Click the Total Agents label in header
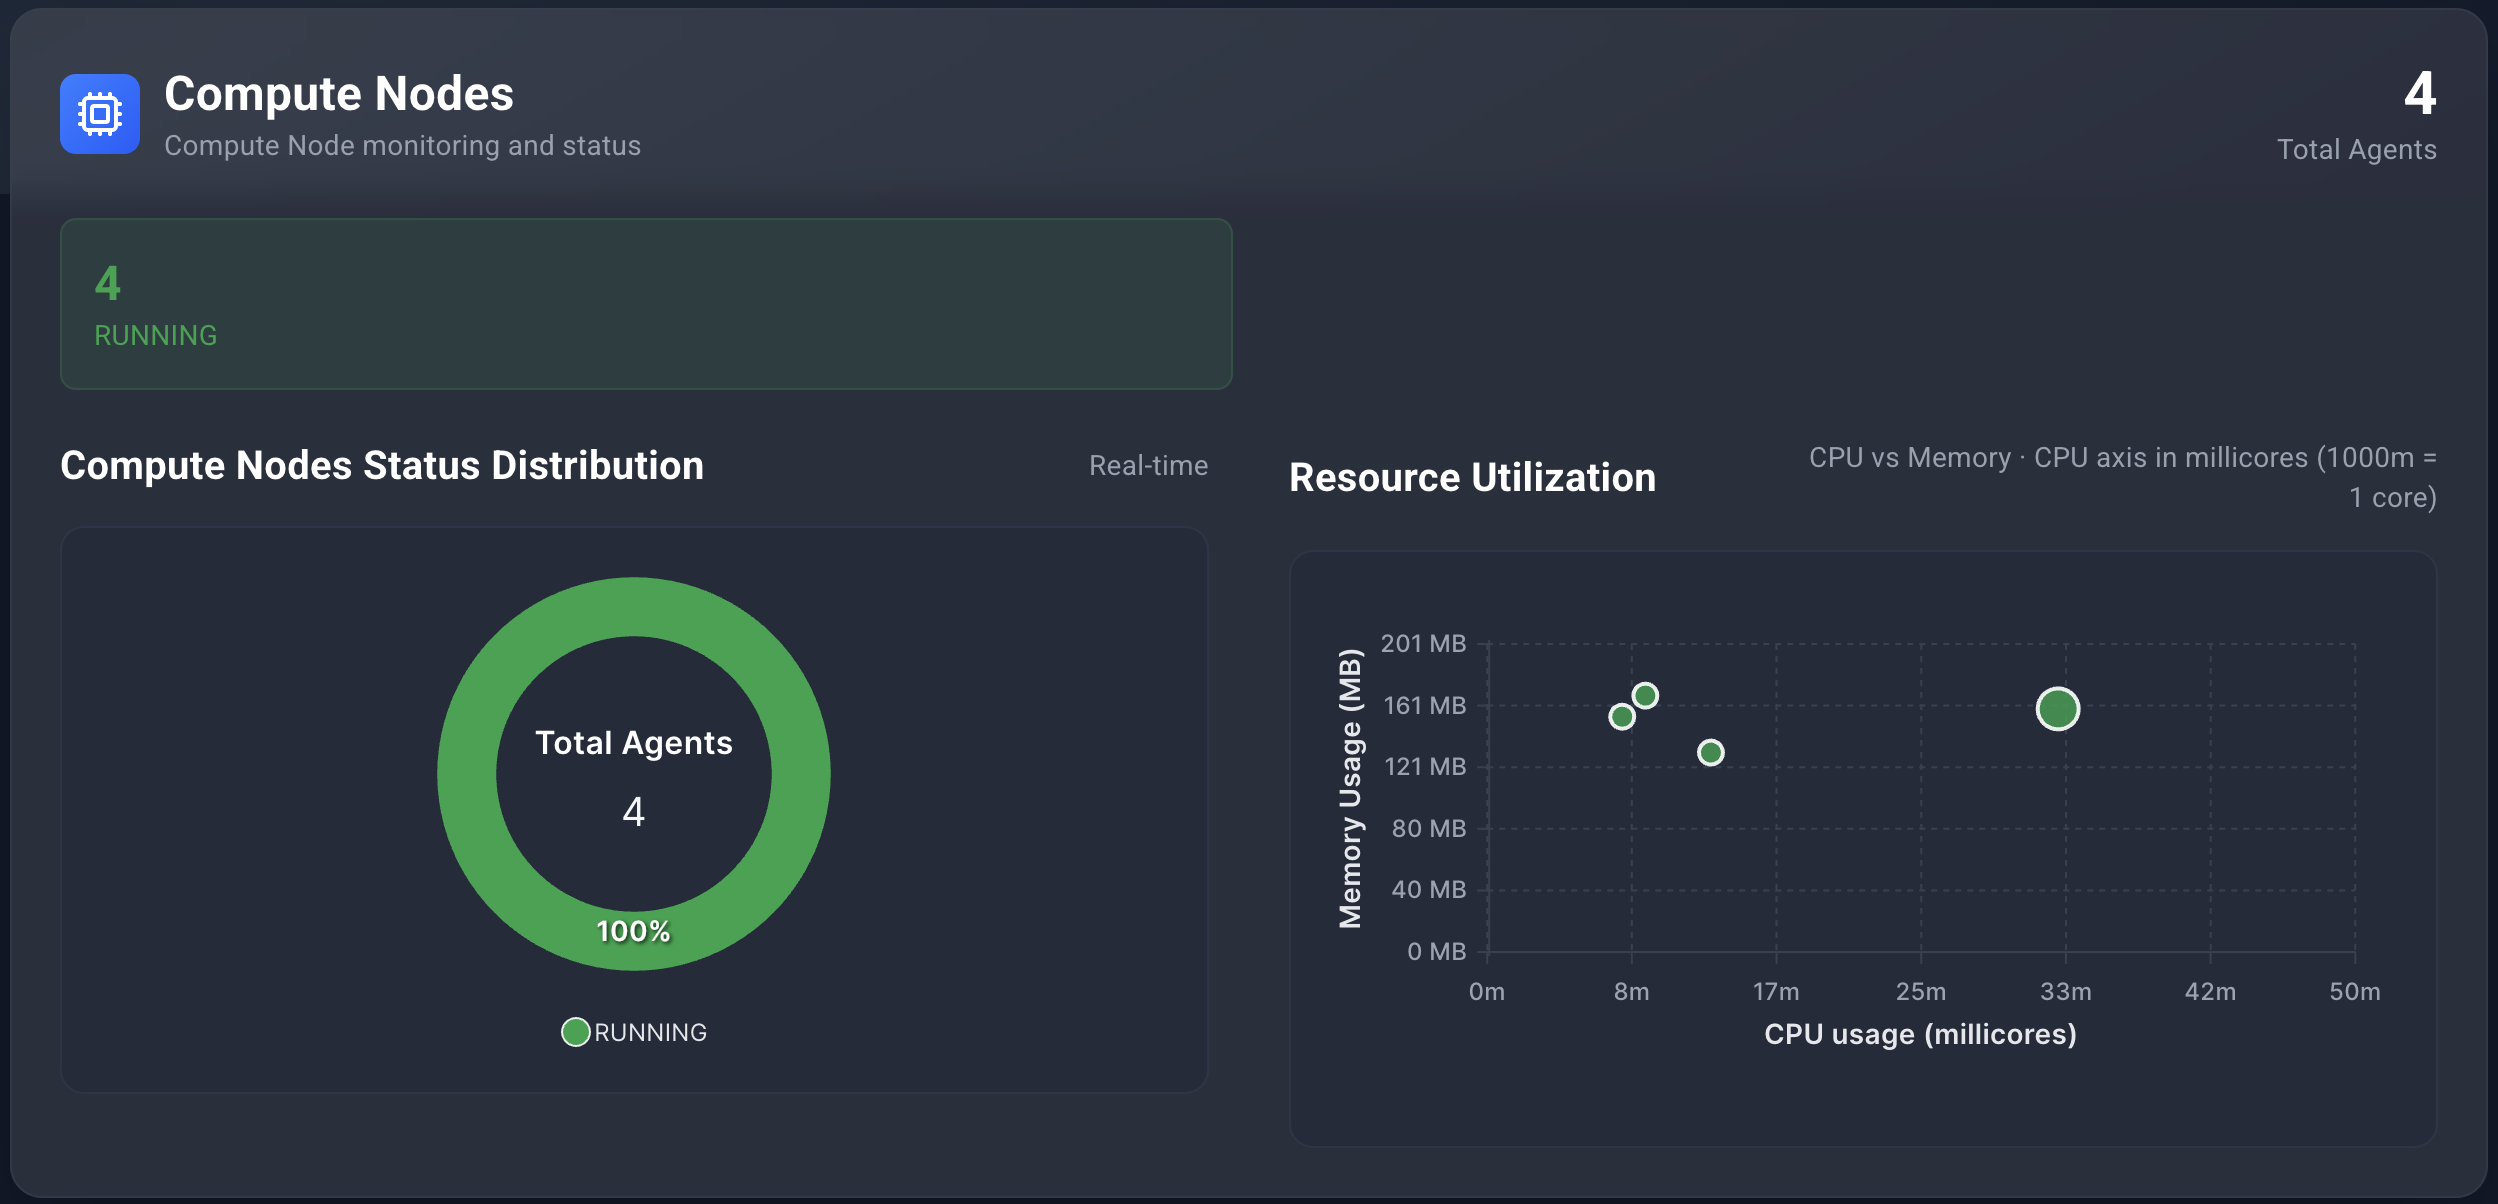This screenshot has width=2498, height=1204. [x=2357, y=149]
